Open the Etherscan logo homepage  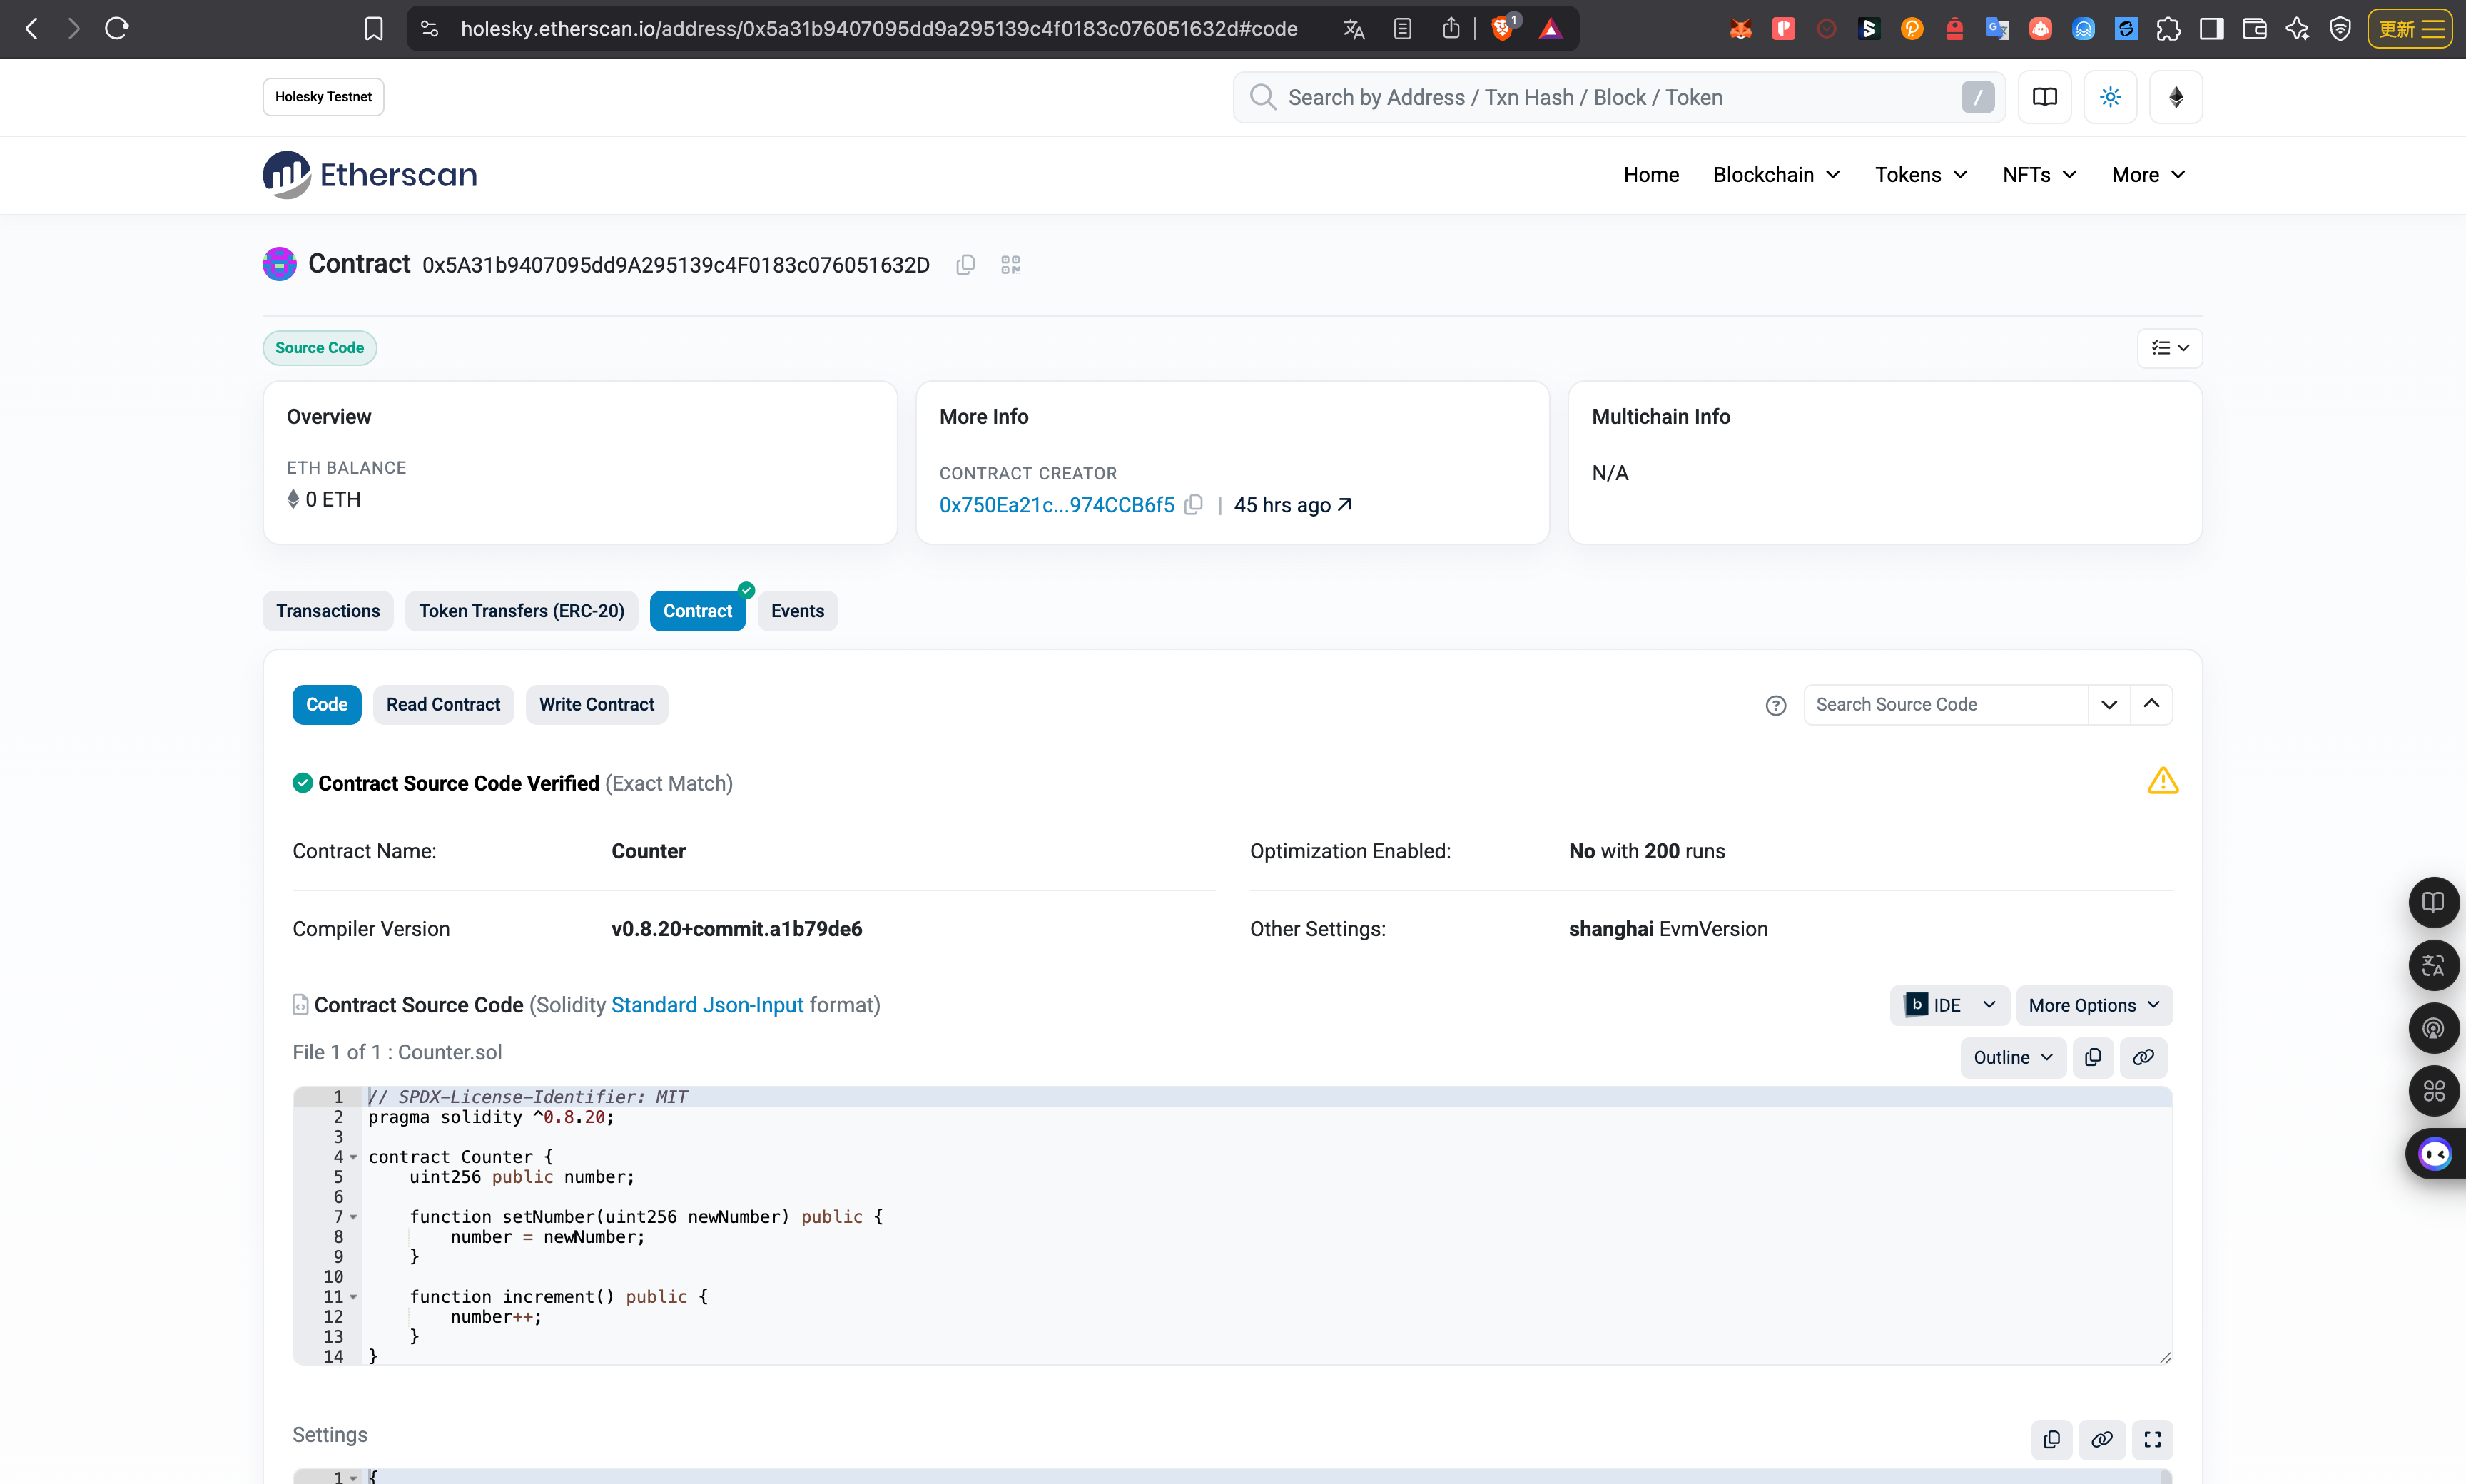(370, 175)
